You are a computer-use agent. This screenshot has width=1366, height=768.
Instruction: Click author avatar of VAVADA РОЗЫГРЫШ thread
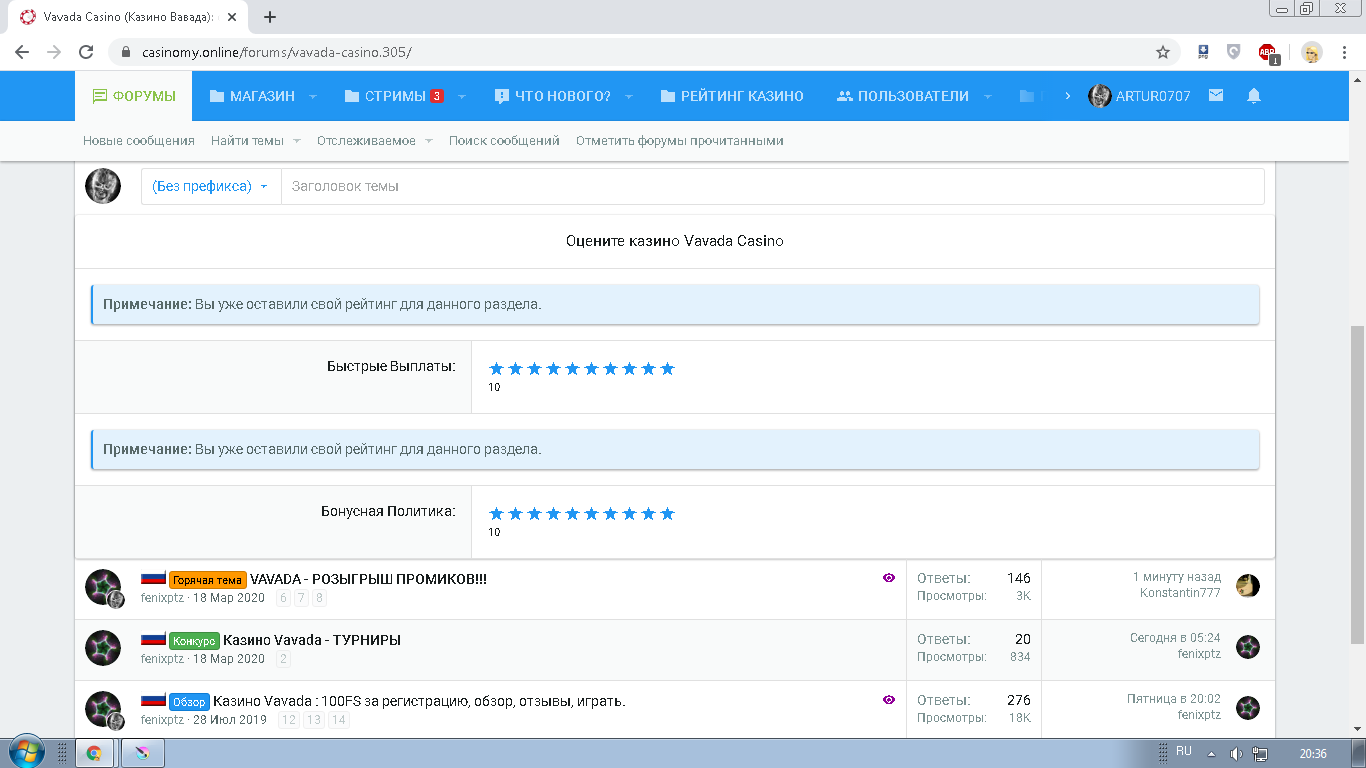[x=103, y=588]
